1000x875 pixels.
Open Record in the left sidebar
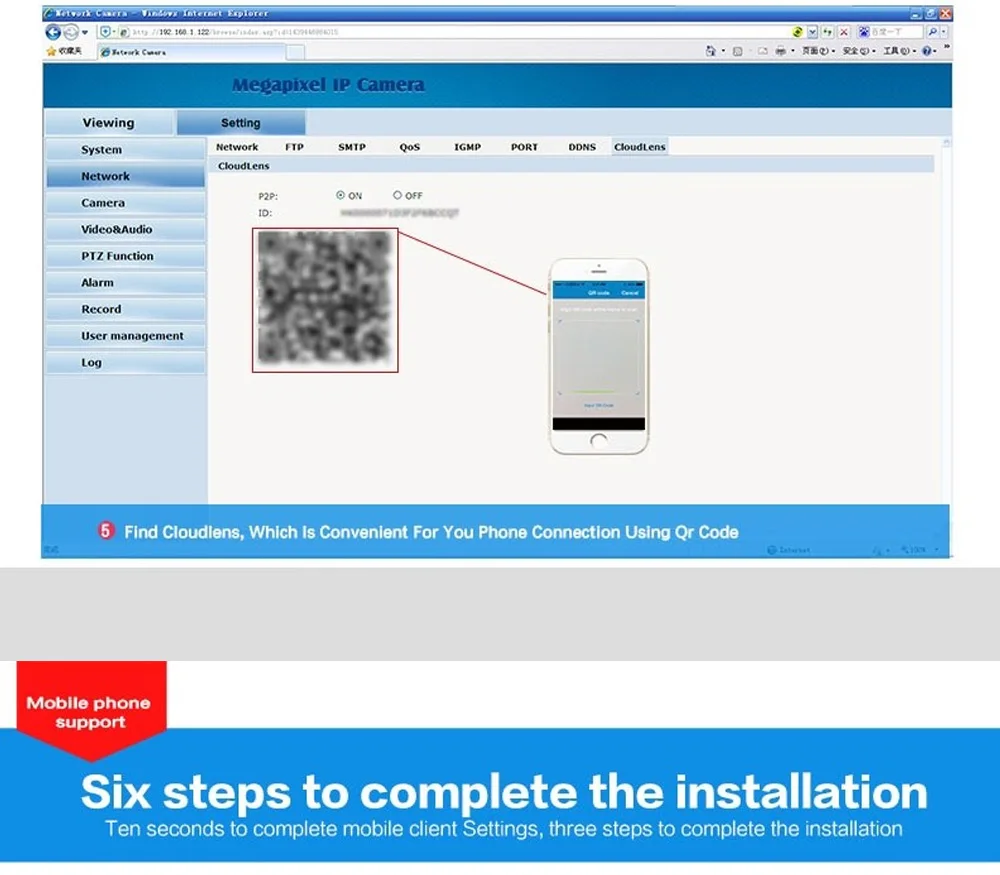click(126, 309)
